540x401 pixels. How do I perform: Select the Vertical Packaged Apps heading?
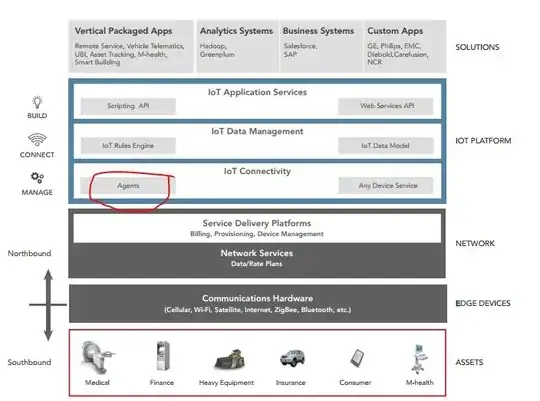[x=123, y=31]
